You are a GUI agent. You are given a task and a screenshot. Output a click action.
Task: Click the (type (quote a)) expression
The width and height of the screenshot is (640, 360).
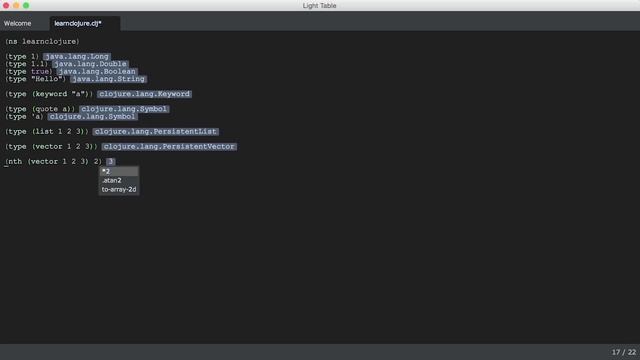pyautogui.click(x=40, y=109)
